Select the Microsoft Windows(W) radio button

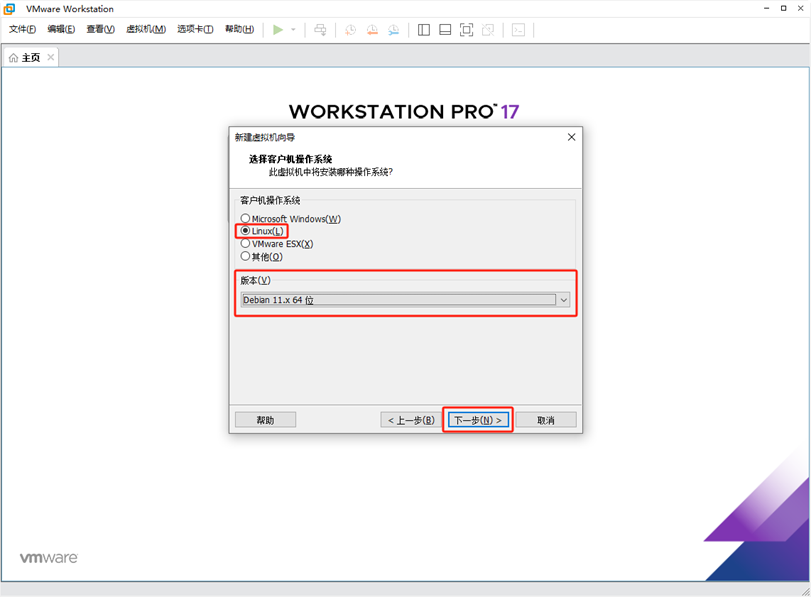pyautogui.click(x=245, y=218)
